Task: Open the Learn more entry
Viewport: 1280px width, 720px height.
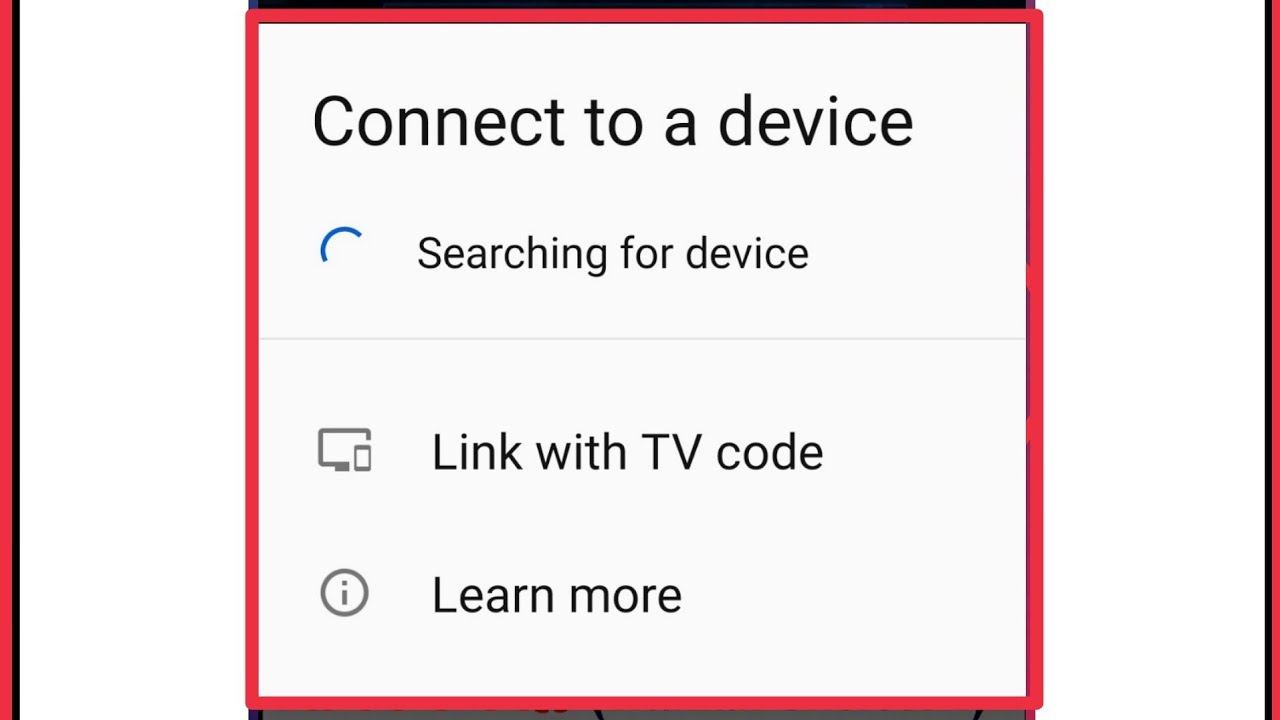Action: [642, 595]
